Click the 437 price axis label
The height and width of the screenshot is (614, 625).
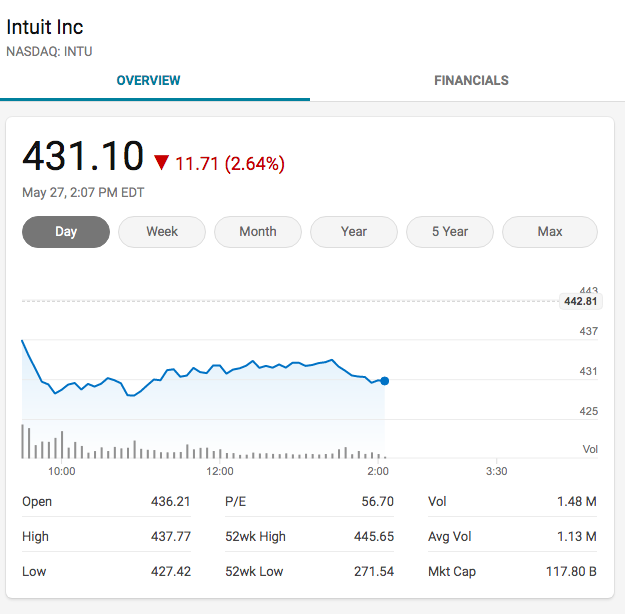pos(588,331)
